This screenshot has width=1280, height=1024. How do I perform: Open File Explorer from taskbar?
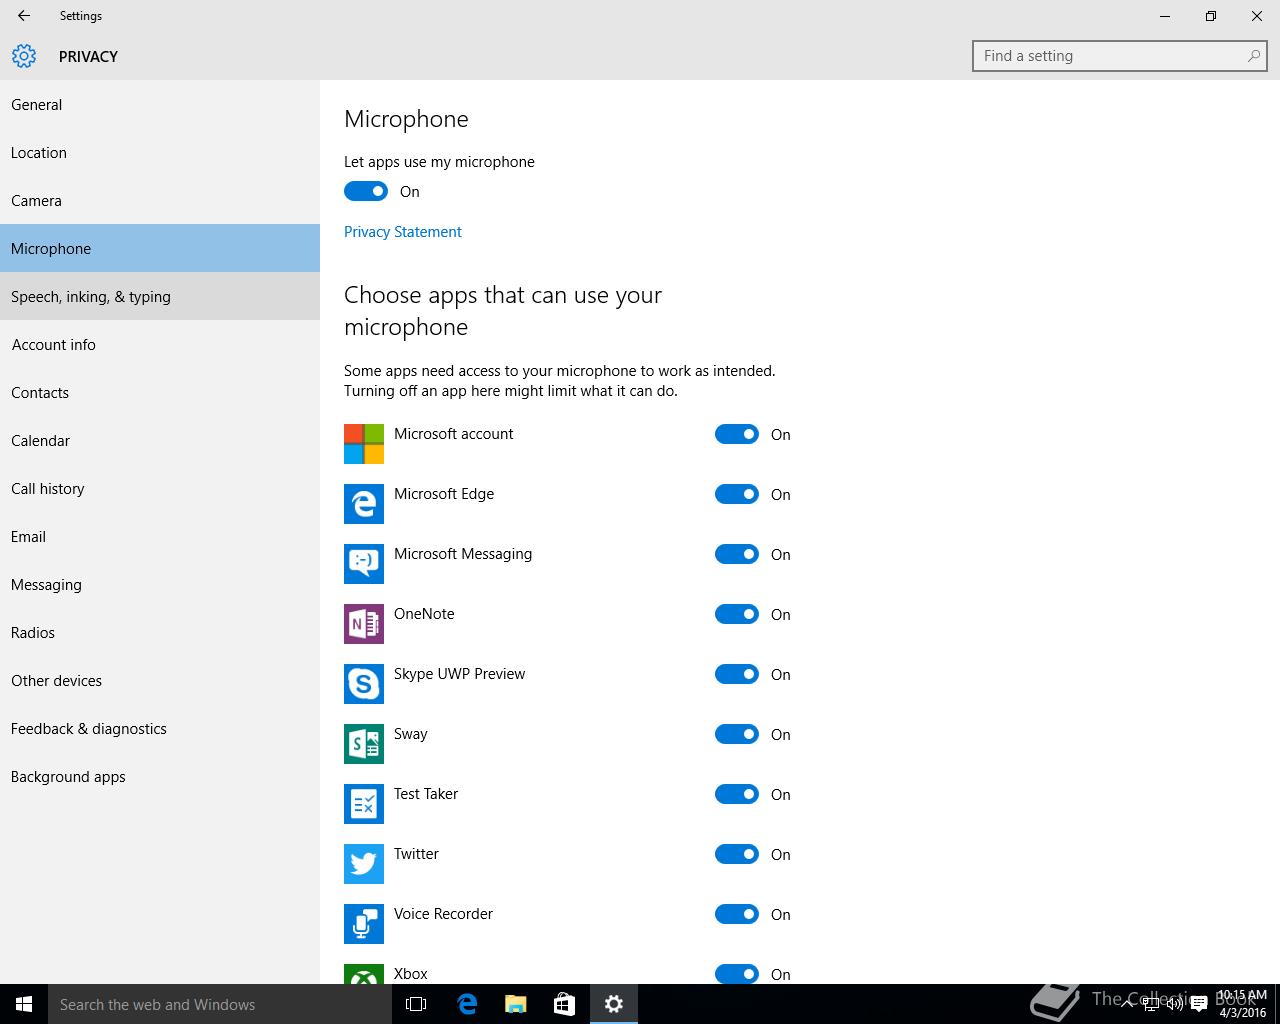(x=515, y=1004)
